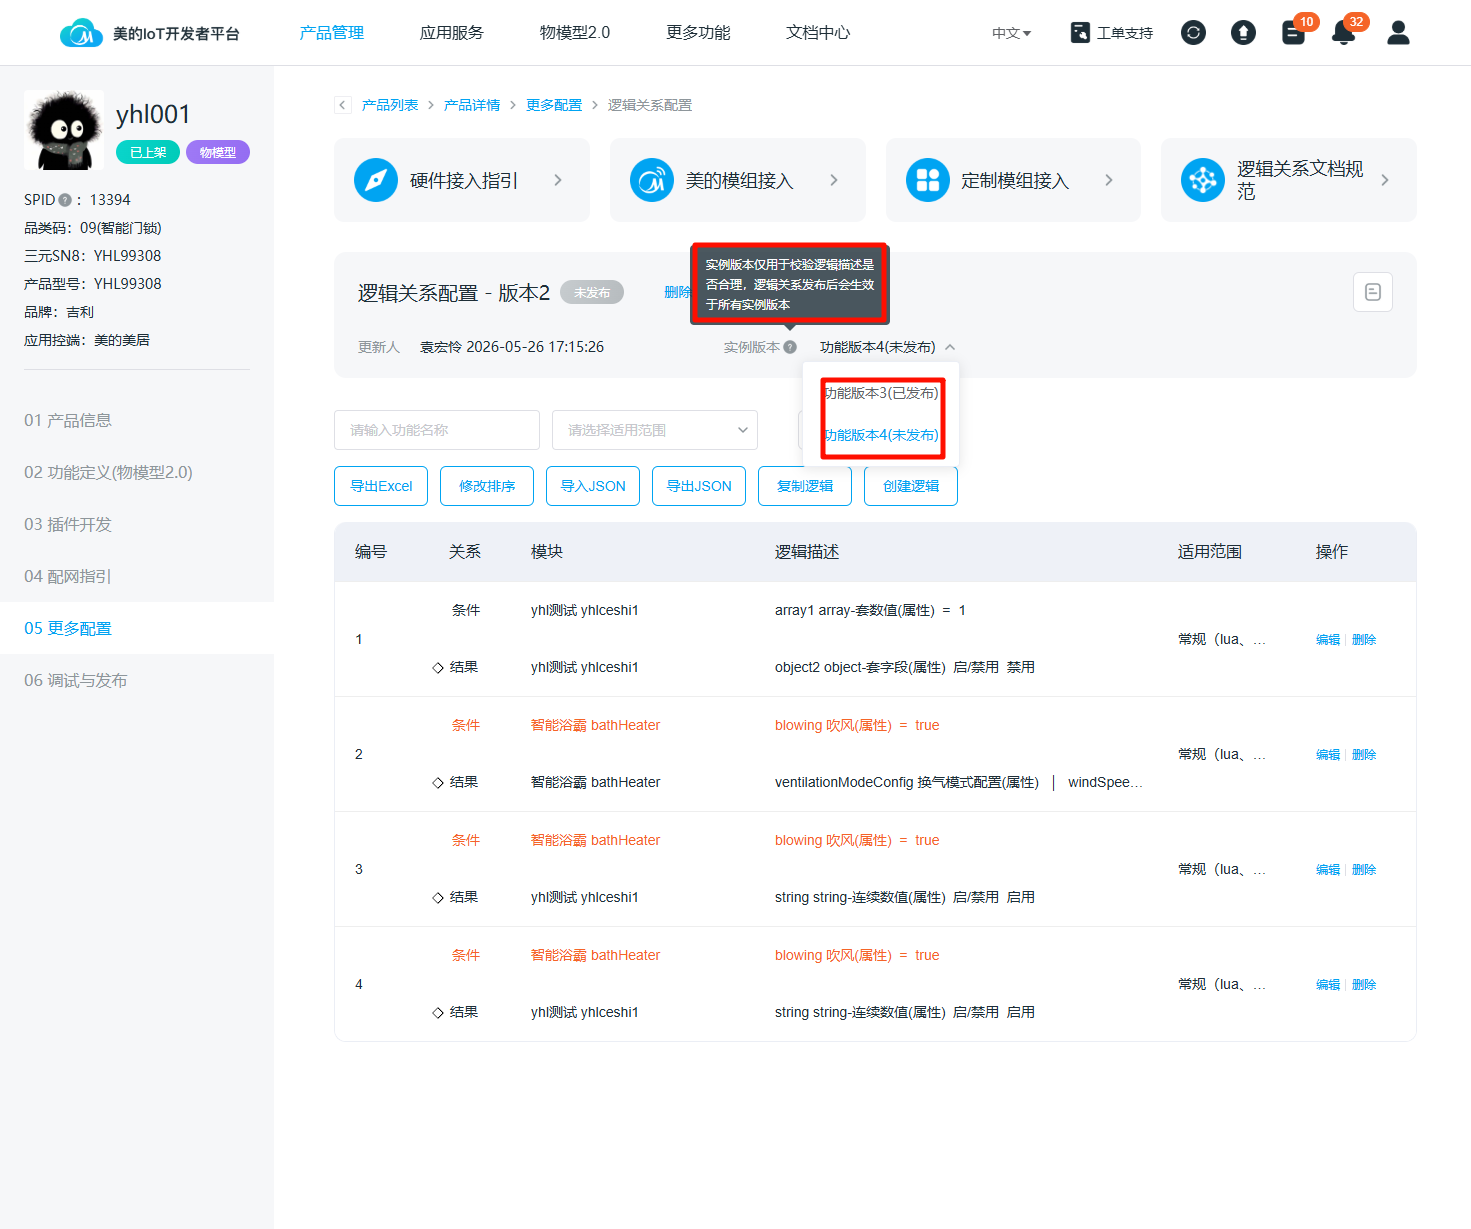This screenshot has width=1471, height=1229.
Task: Click the Midea module access icon
Action: [652, 180]
